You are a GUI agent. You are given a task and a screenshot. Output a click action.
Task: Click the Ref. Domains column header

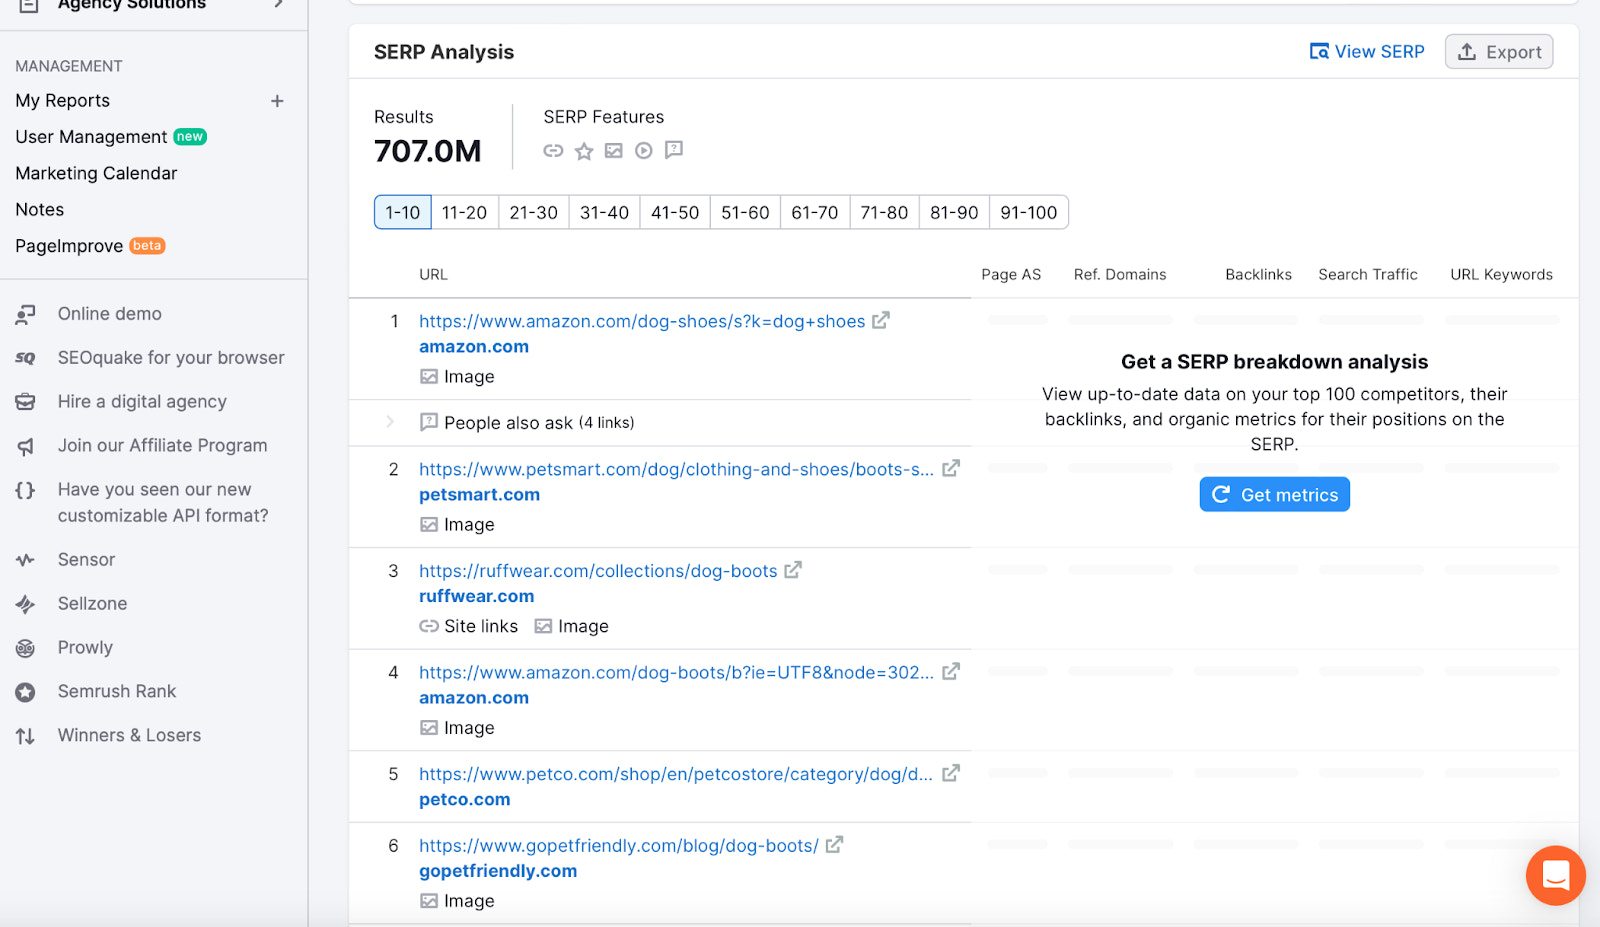pos(1120,275)
